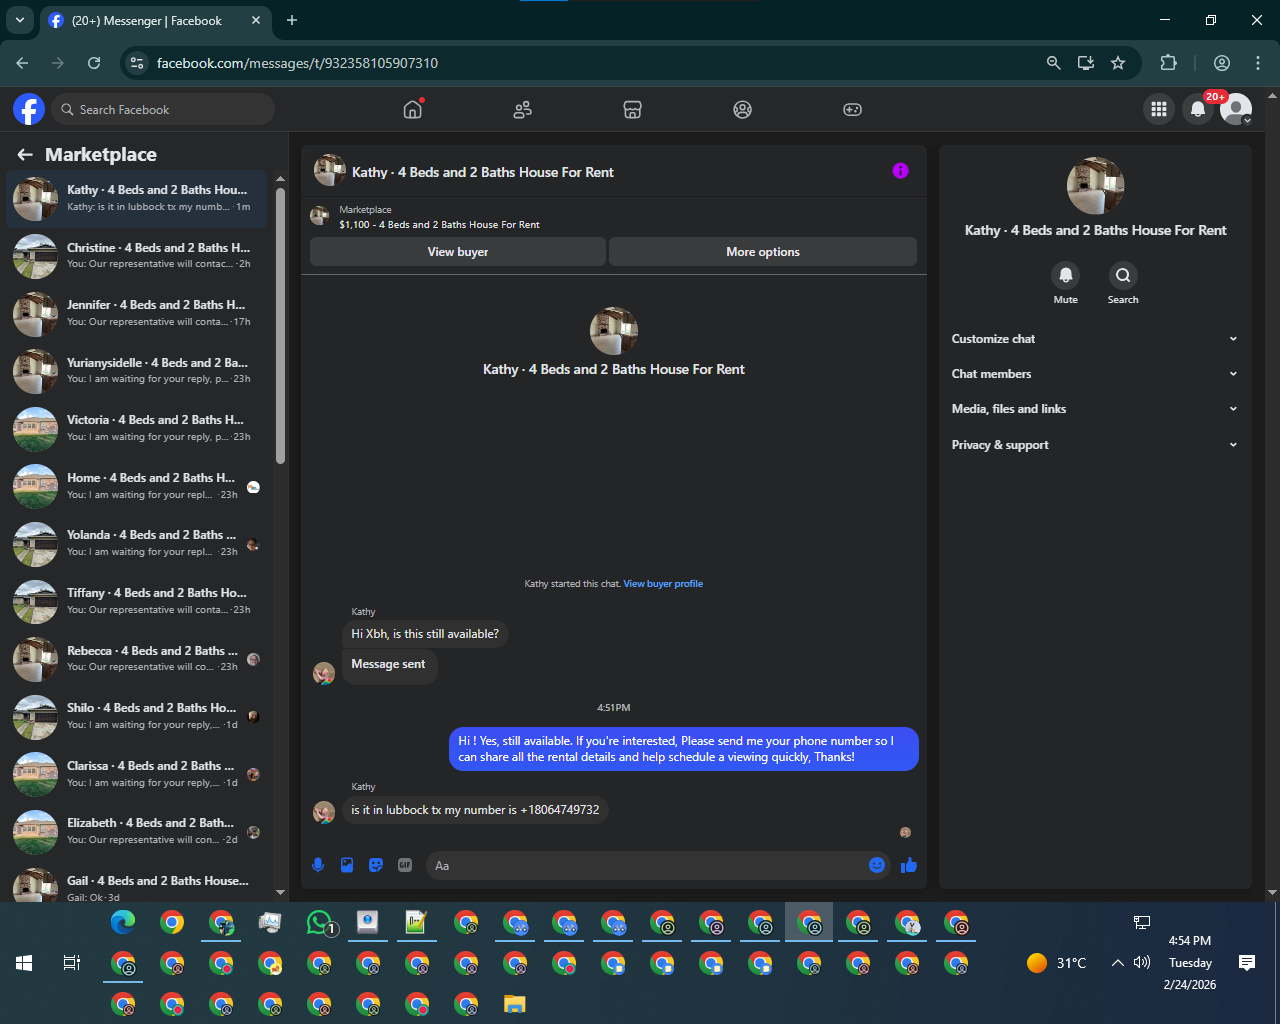Expand the Customize chat section

click(1095, 339)
